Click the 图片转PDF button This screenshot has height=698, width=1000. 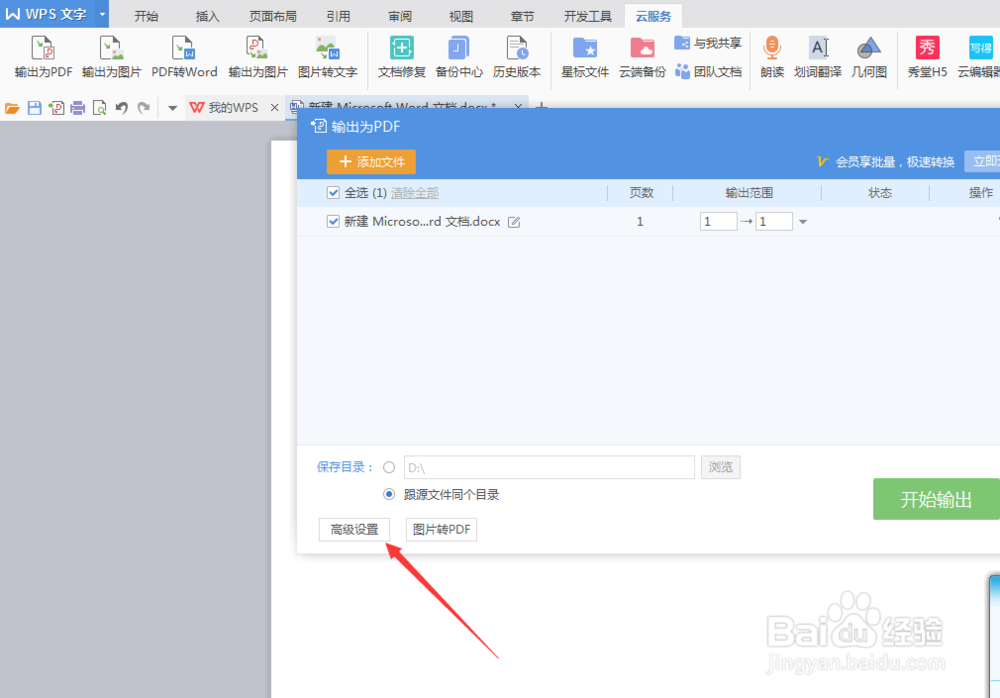tap(441, 530)
